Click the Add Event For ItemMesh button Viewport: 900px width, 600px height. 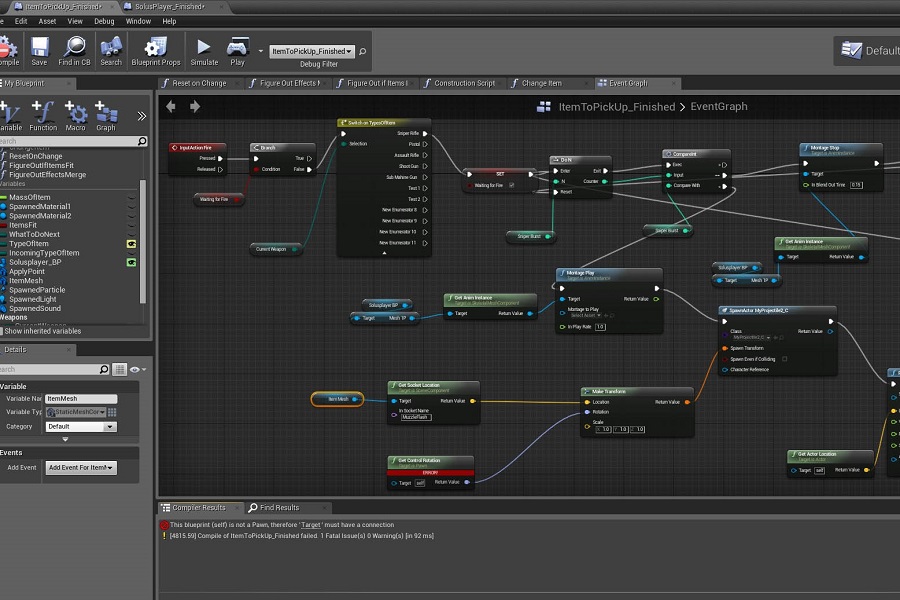point(81,468)
